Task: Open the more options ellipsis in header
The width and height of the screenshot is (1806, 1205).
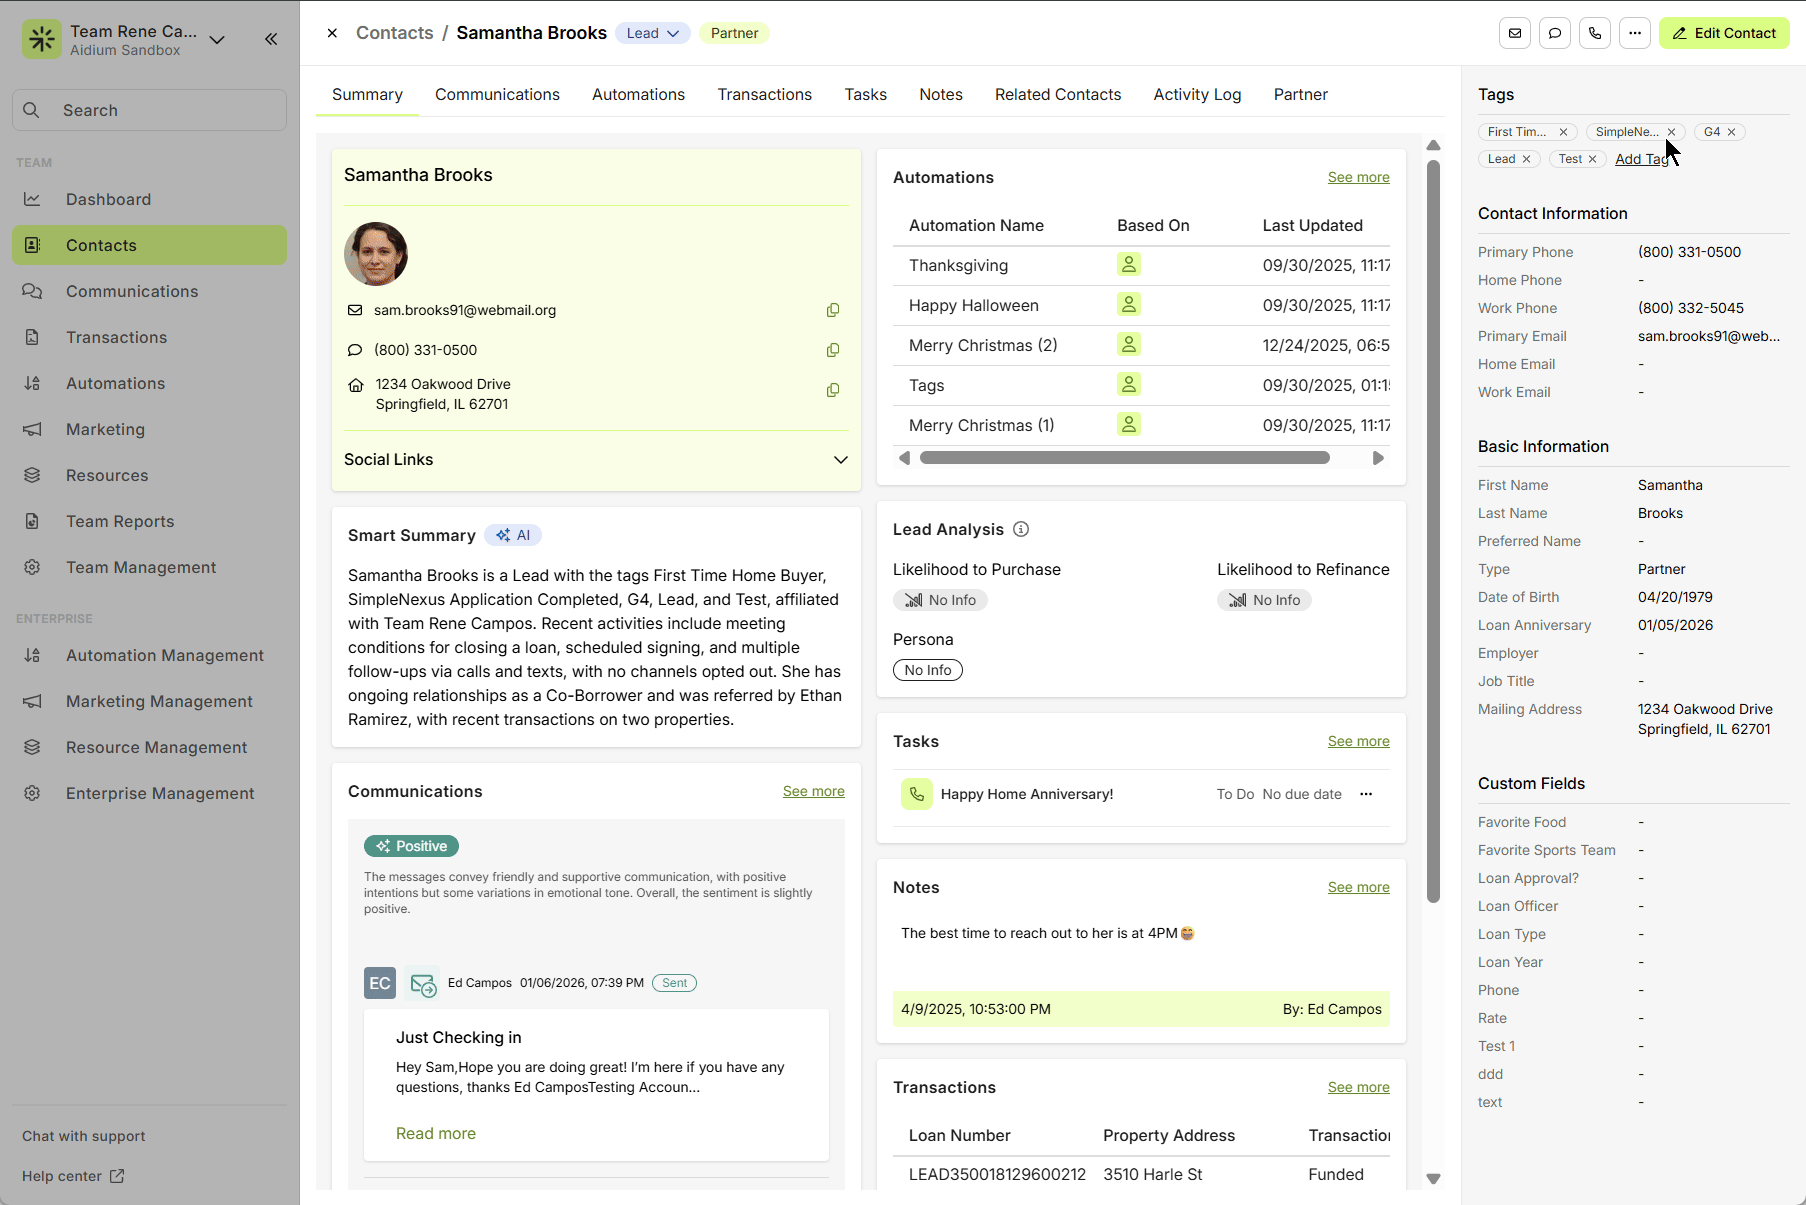Action: (1635, 33)
